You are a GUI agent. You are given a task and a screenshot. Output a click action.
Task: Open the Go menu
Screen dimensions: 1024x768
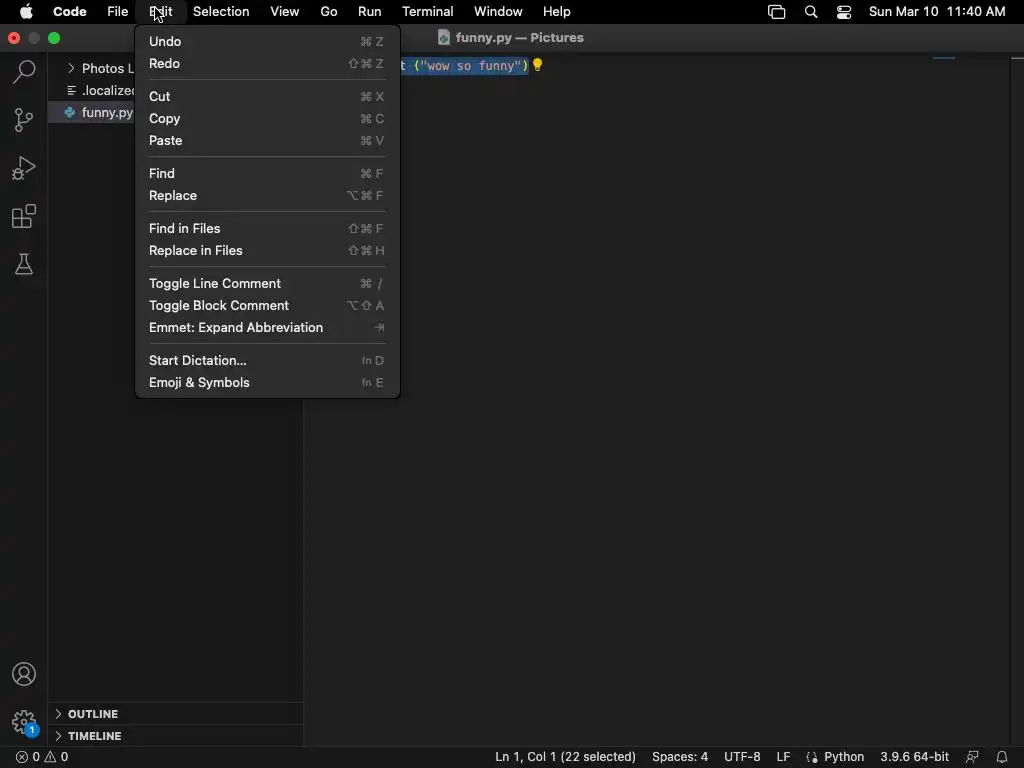[328, 12]
